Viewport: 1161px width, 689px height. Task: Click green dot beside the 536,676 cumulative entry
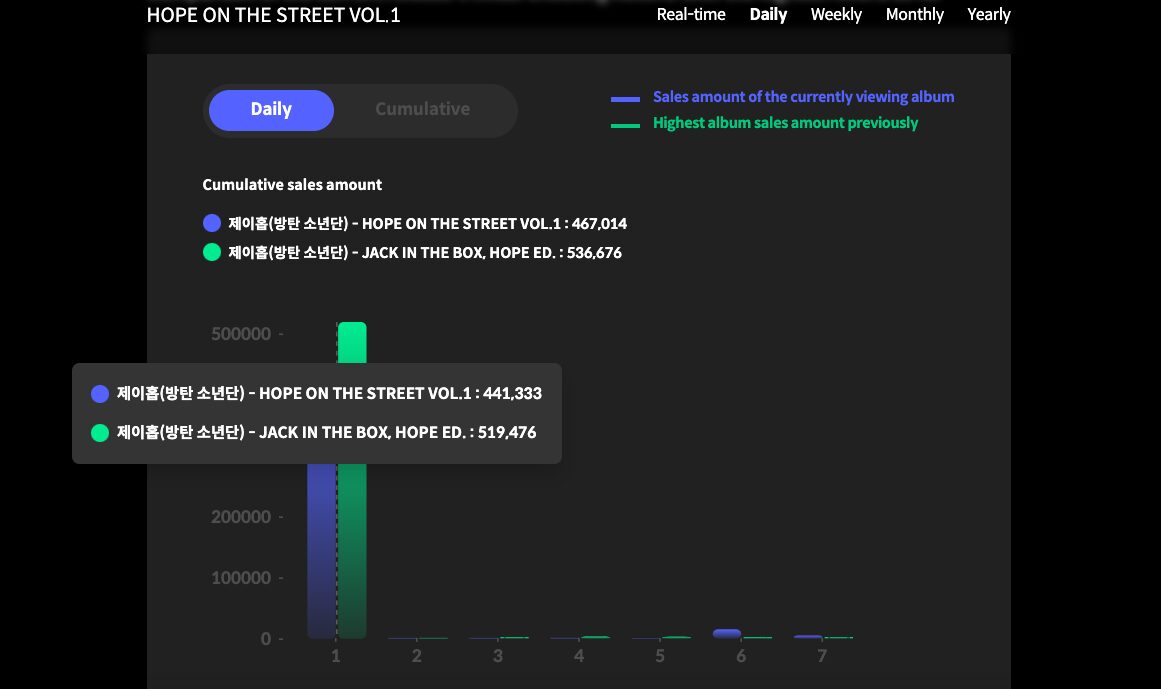pos(211,253)
